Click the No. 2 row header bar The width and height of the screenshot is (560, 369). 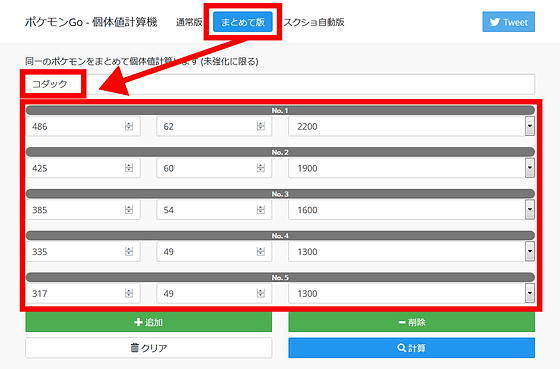tap(280, 152)
